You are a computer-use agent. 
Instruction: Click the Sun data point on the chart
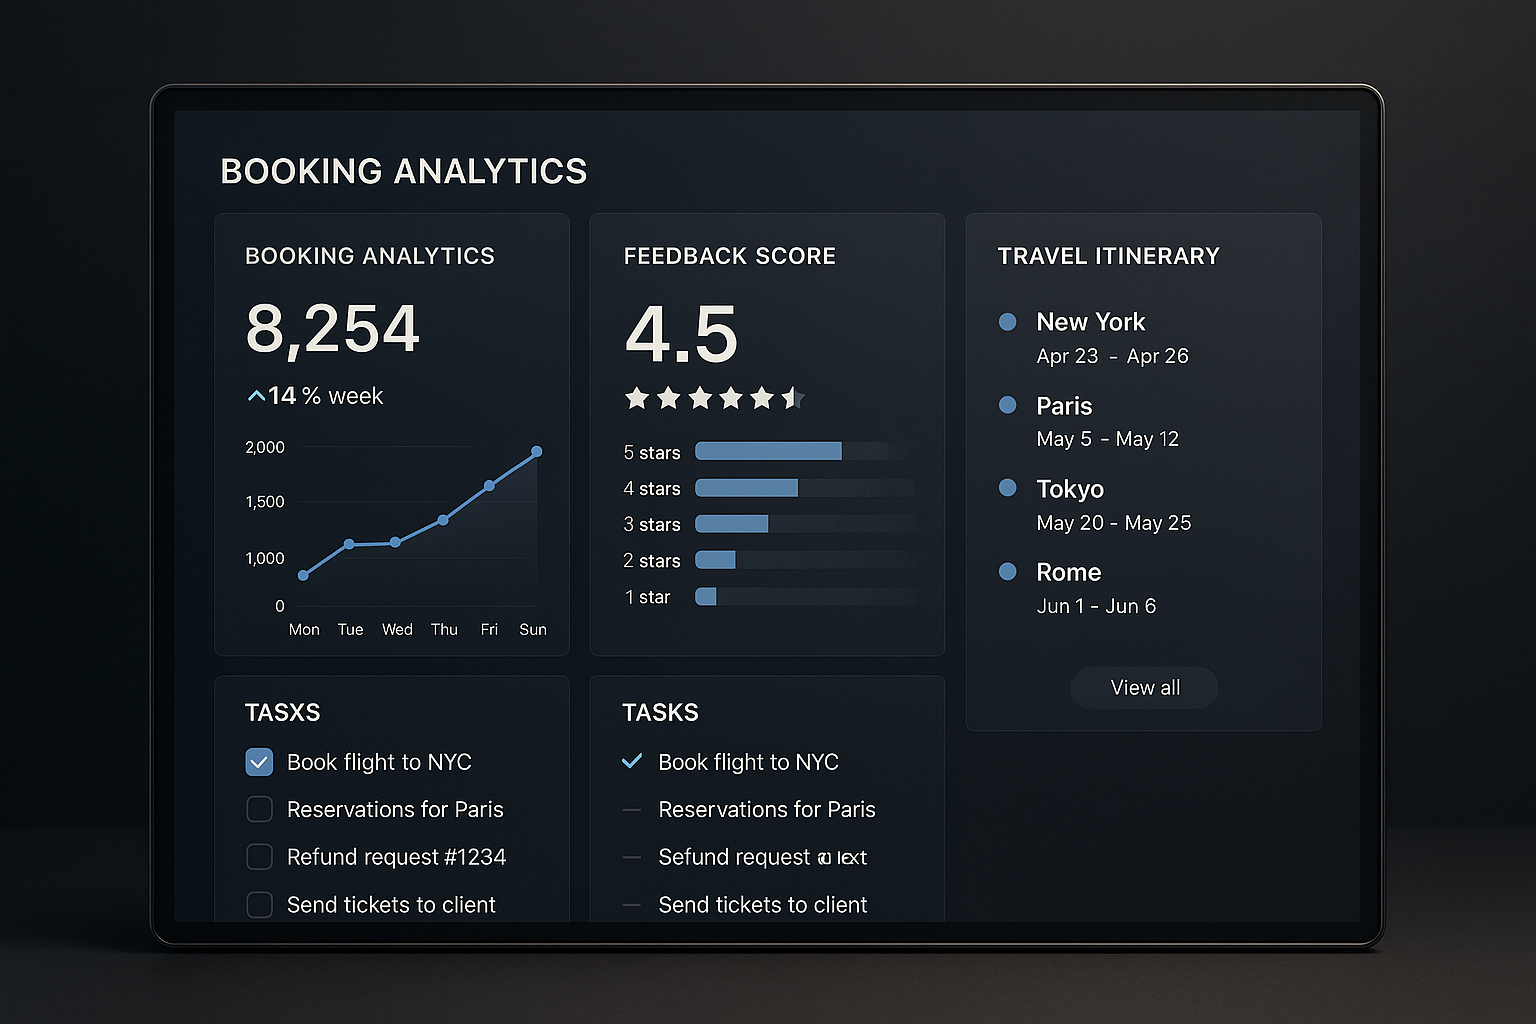click(537, 452)
